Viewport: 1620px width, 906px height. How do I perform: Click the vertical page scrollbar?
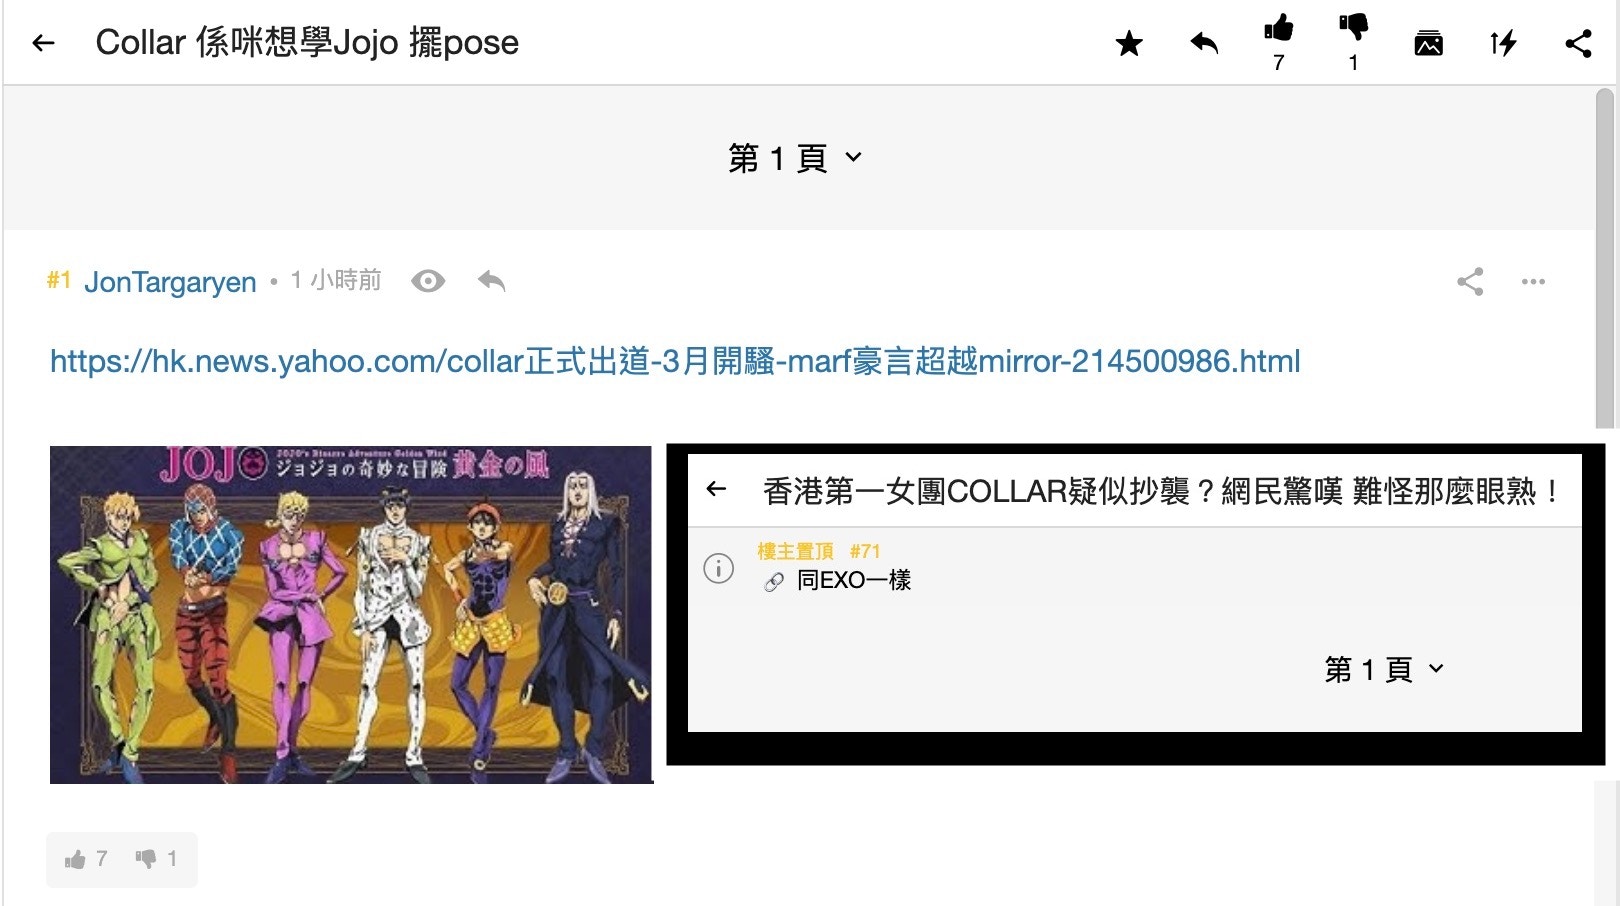click(1605, 258)
